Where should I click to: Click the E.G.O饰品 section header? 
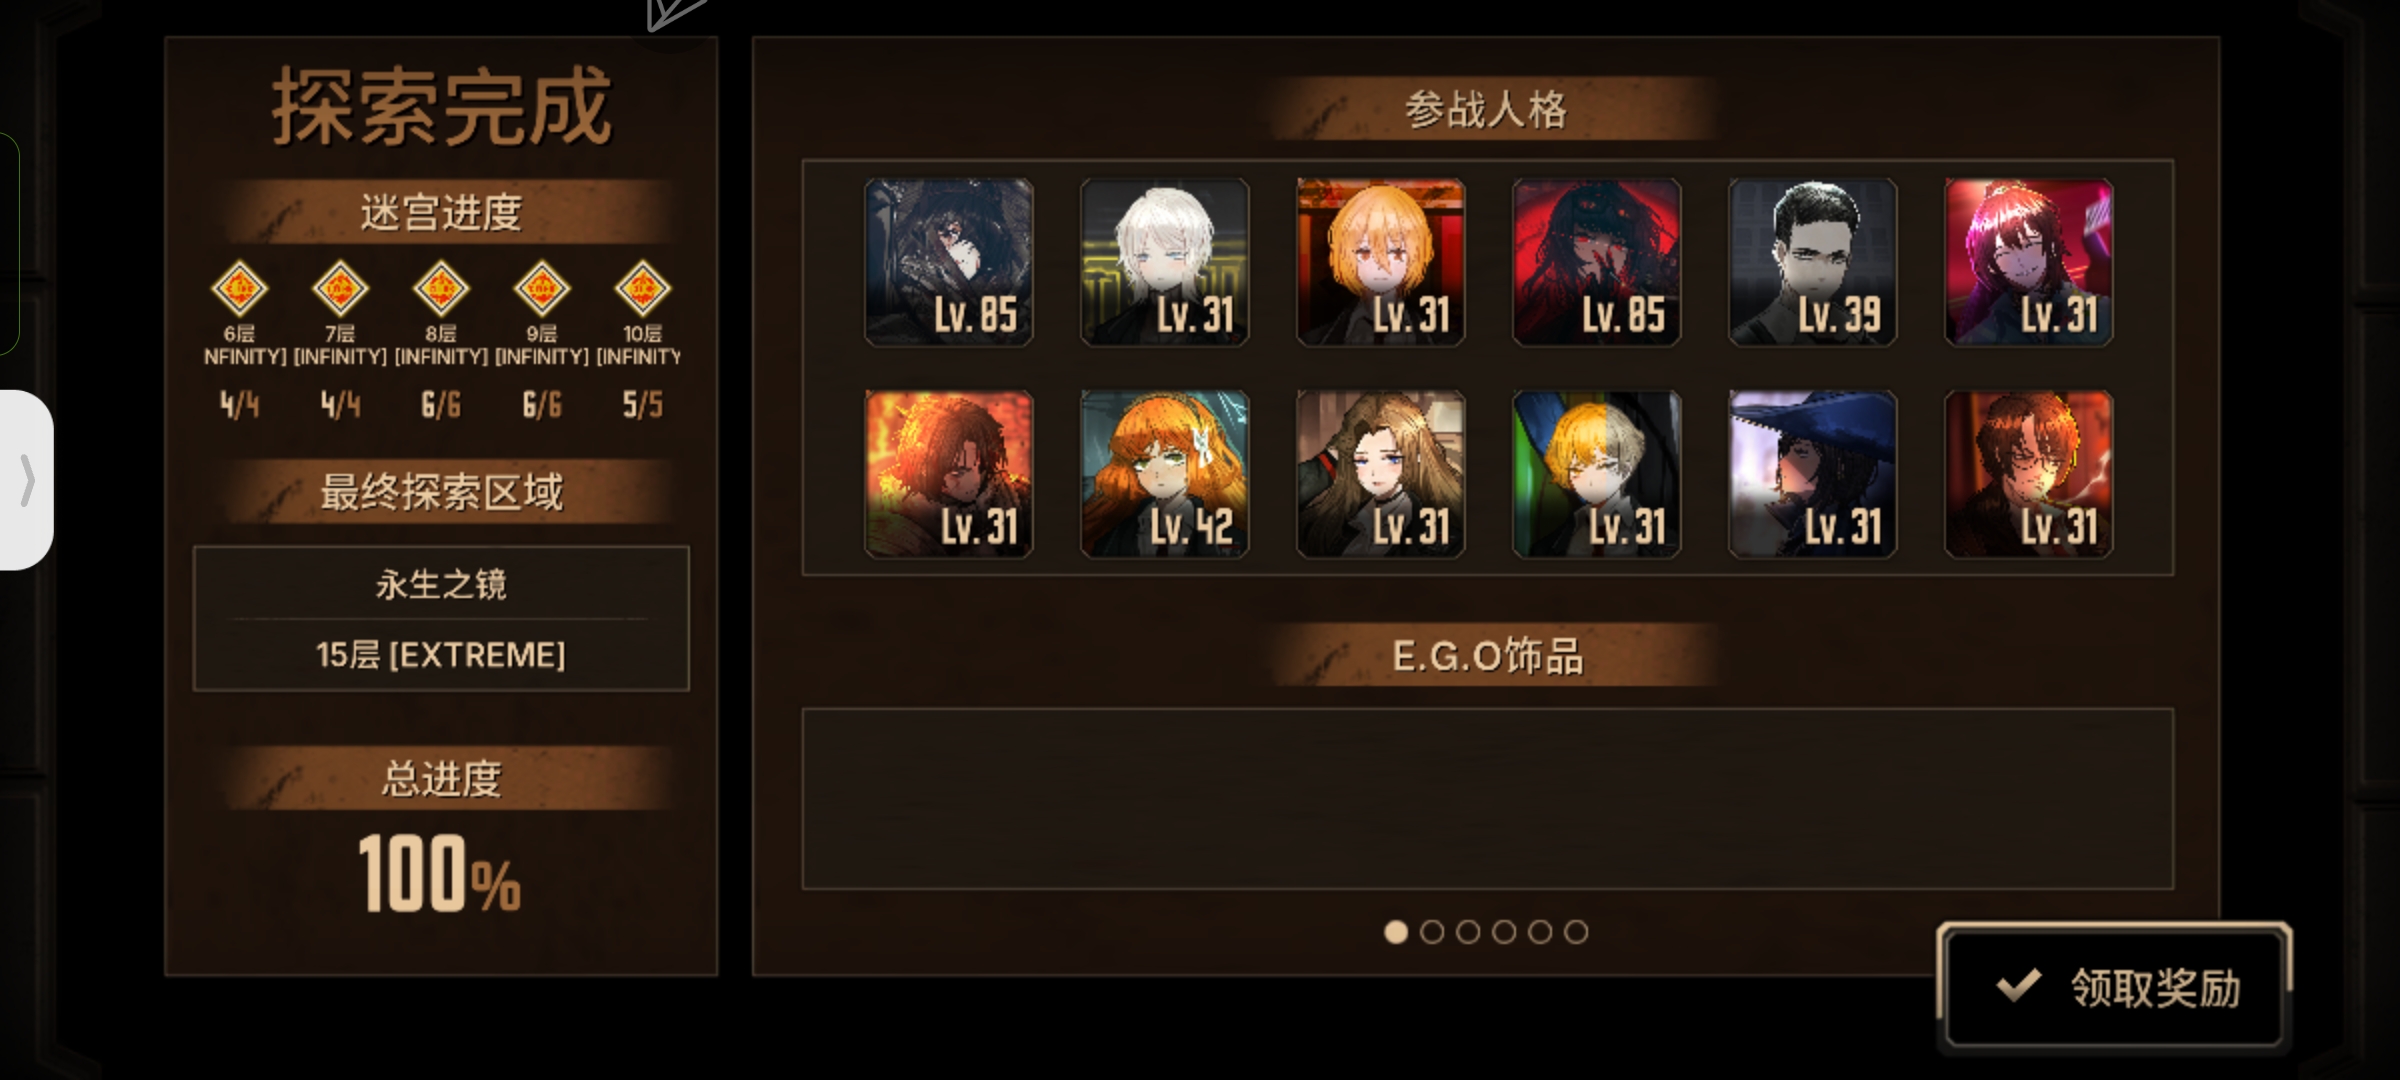pos(1488,656)
